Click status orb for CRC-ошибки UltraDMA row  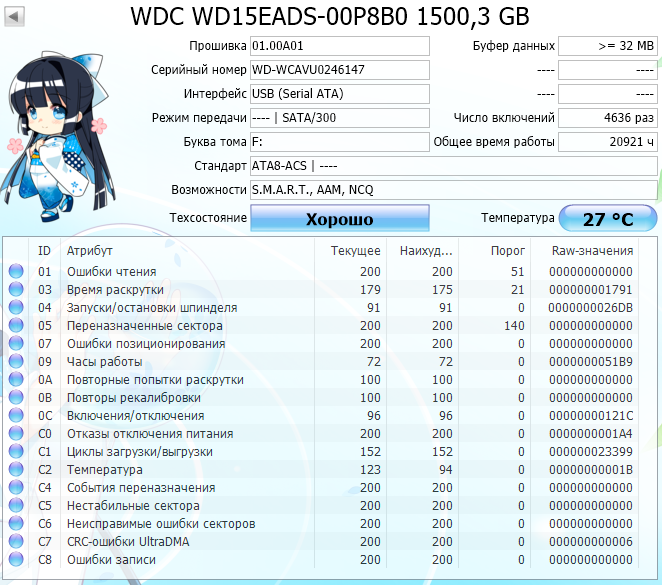pyautogui.click(x=16, y=542)
